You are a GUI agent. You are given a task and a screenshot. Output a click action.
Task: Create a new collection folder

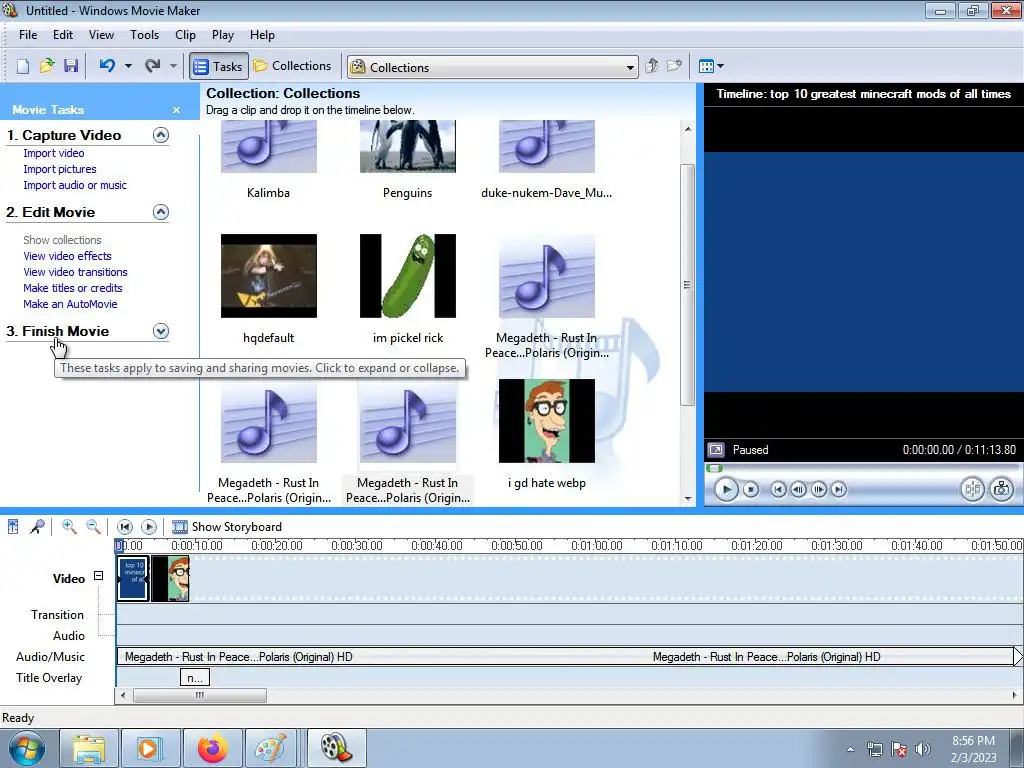(674, 66)
